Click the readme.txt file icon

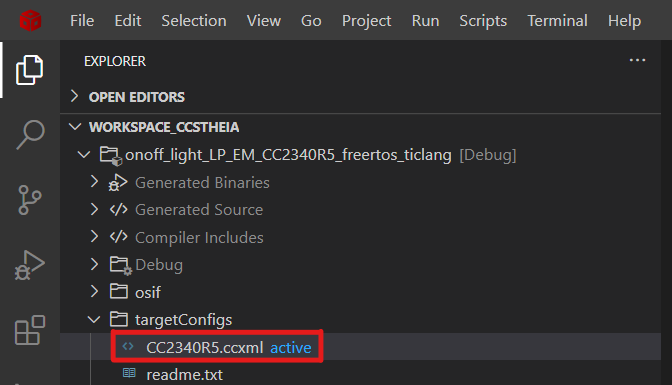point(129,373)
